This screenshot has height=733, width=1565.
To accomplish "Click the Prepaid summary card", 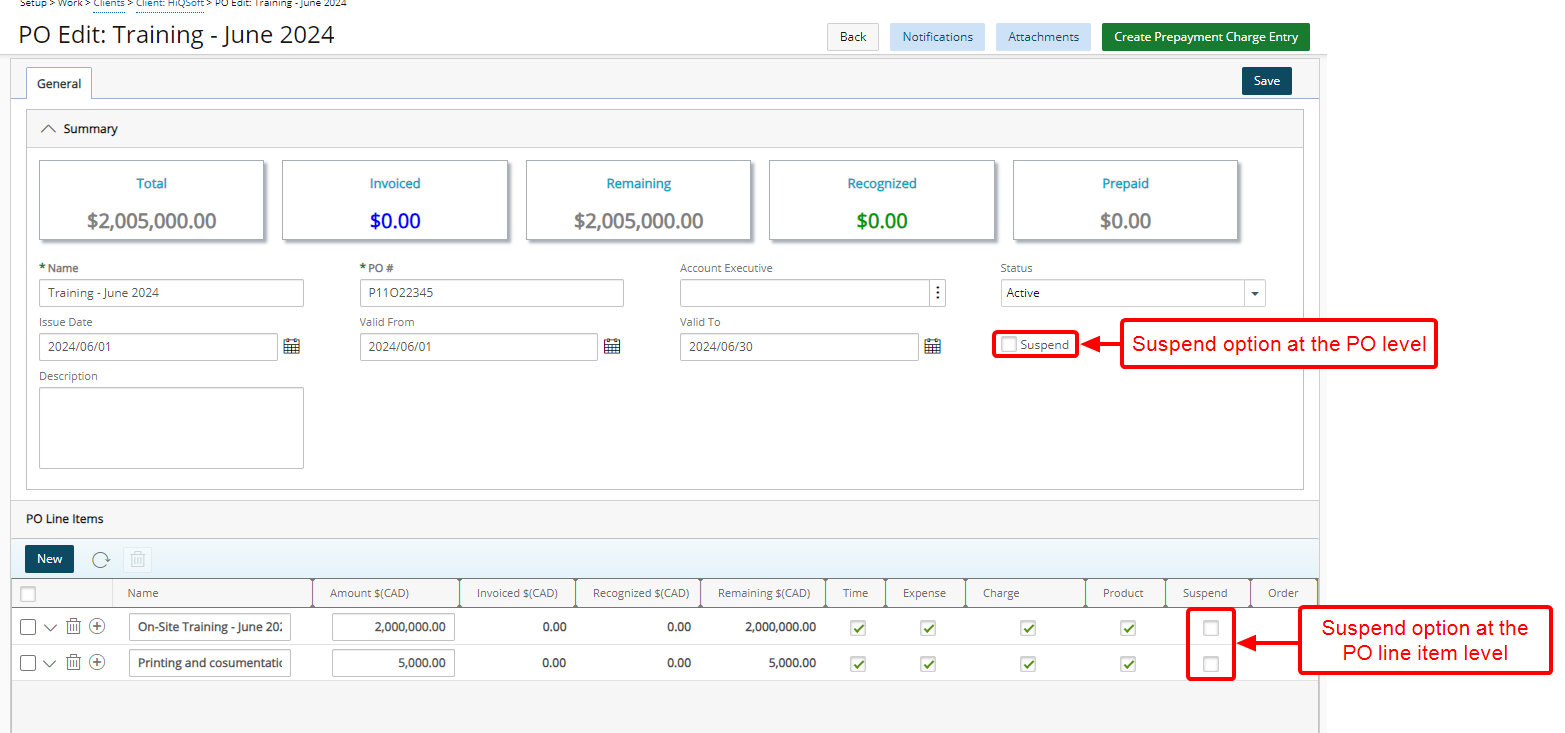I will (x=1125, y=200).
